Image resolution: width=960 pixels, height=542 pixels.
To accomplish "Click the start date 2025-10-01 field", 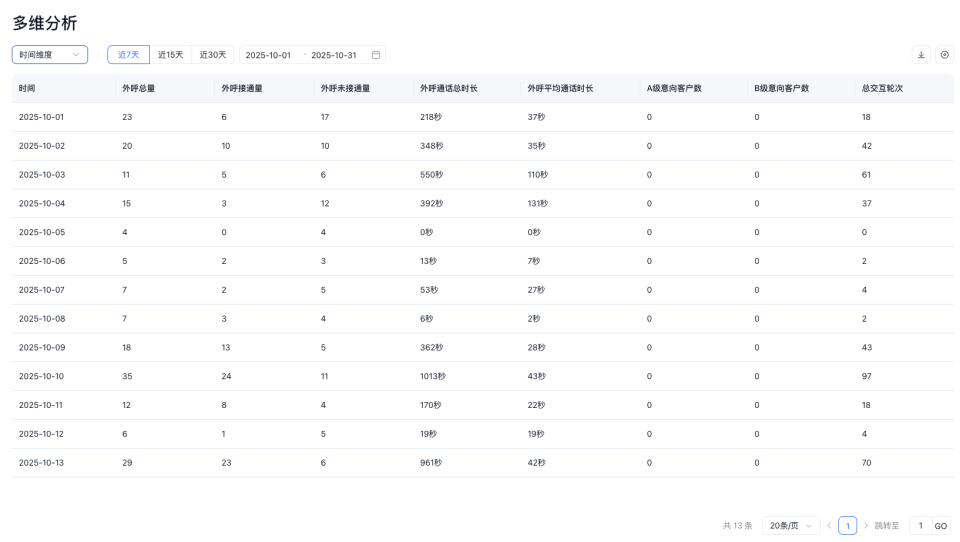I will pyautogui.click(x=268, y=55).
